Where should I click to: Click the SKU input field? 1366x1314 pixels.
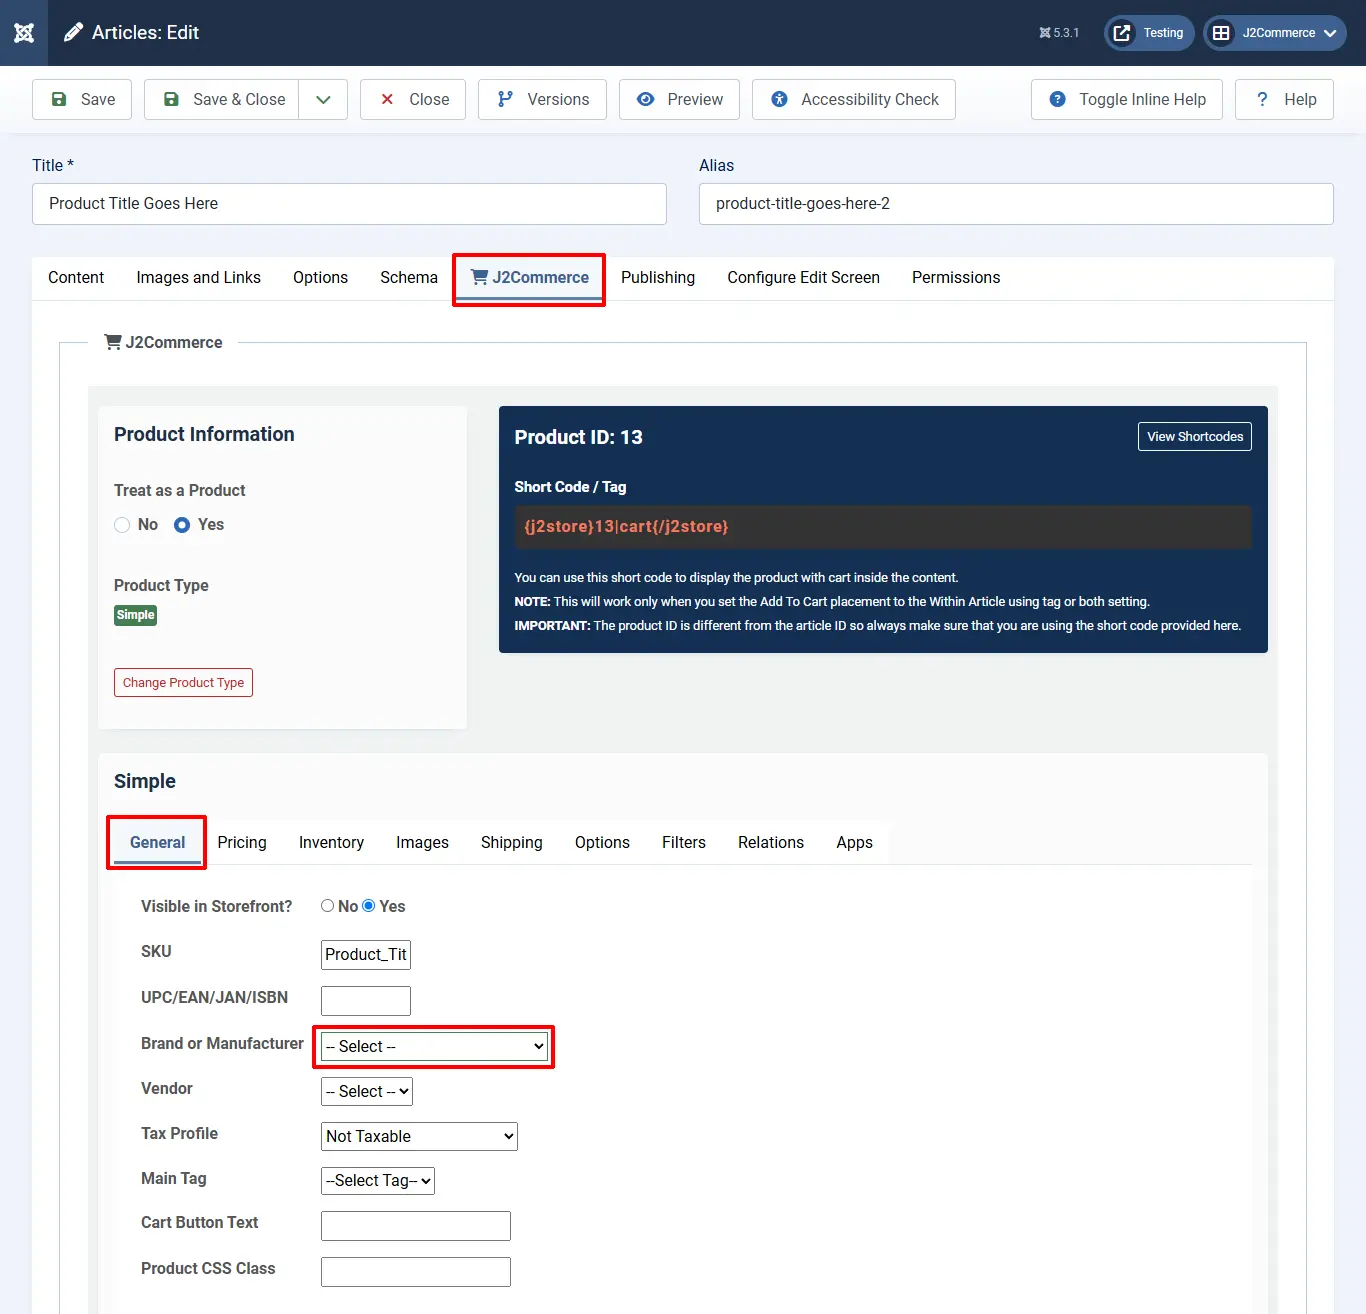click(x=366, y=955)
